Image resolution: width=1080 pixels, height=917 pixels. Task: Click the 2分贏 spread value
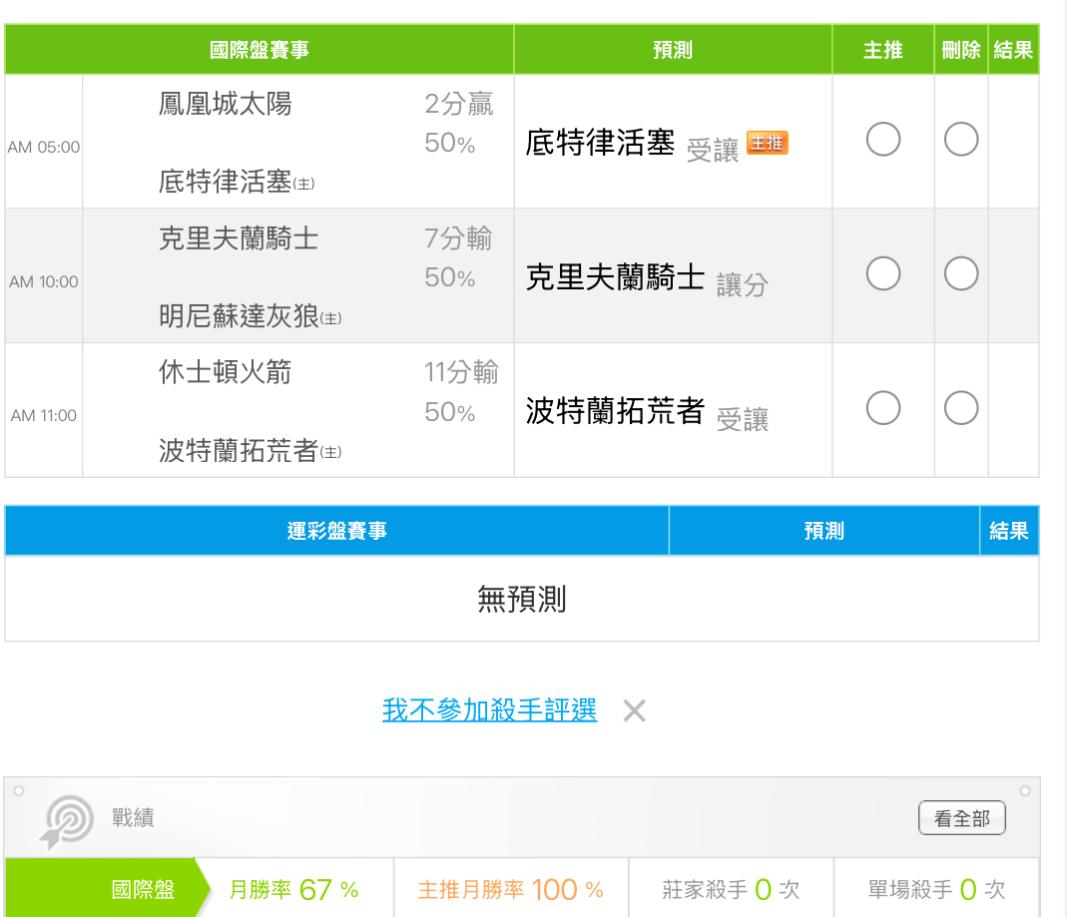point(459,104)
